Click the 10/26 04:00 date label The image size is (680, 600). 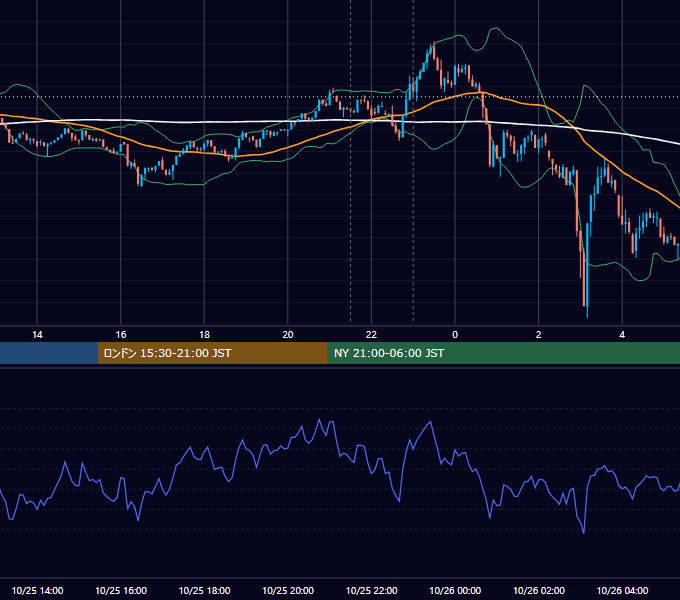pyautogui.click(x=622, y=590)
